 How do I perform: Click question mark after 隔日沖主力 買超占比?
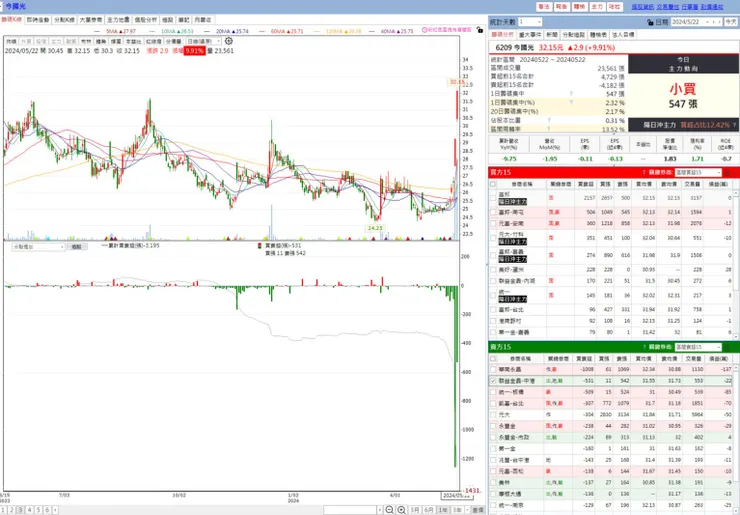pyautogui.click(x=734, y=125)
